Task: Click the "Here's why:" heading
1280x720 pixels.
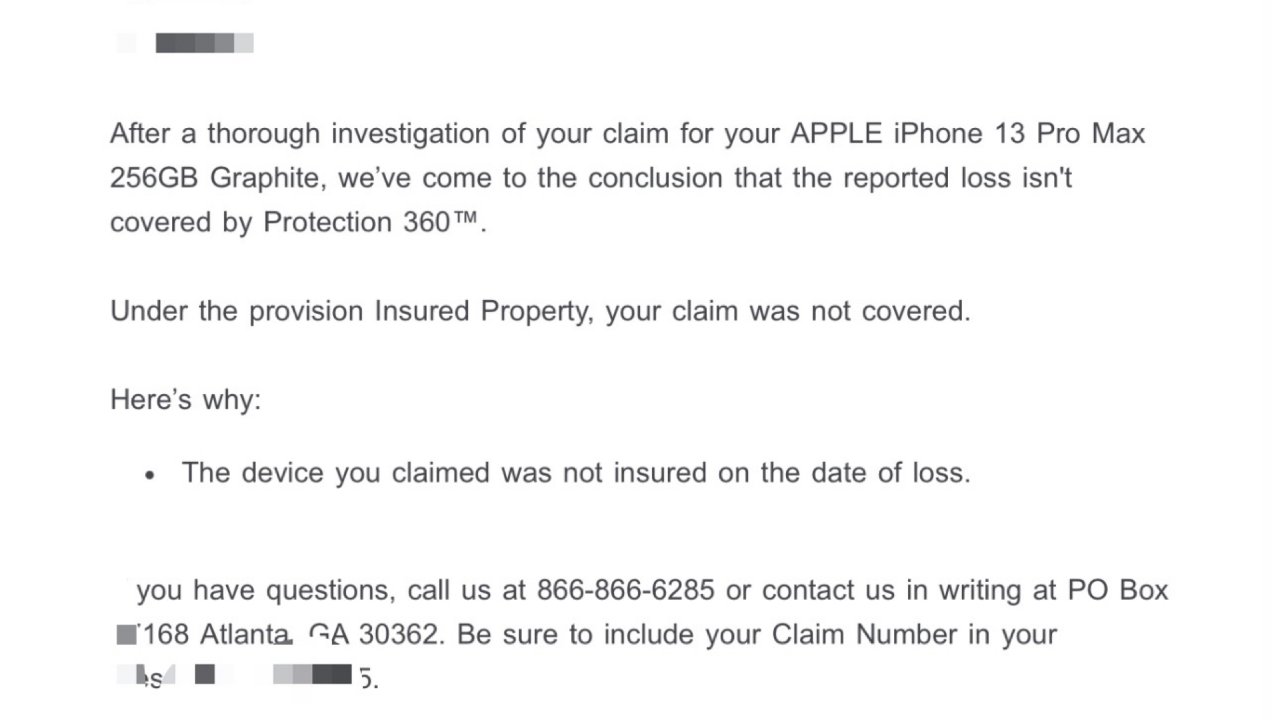Action: pyautogui.click(x=185, y=400)
